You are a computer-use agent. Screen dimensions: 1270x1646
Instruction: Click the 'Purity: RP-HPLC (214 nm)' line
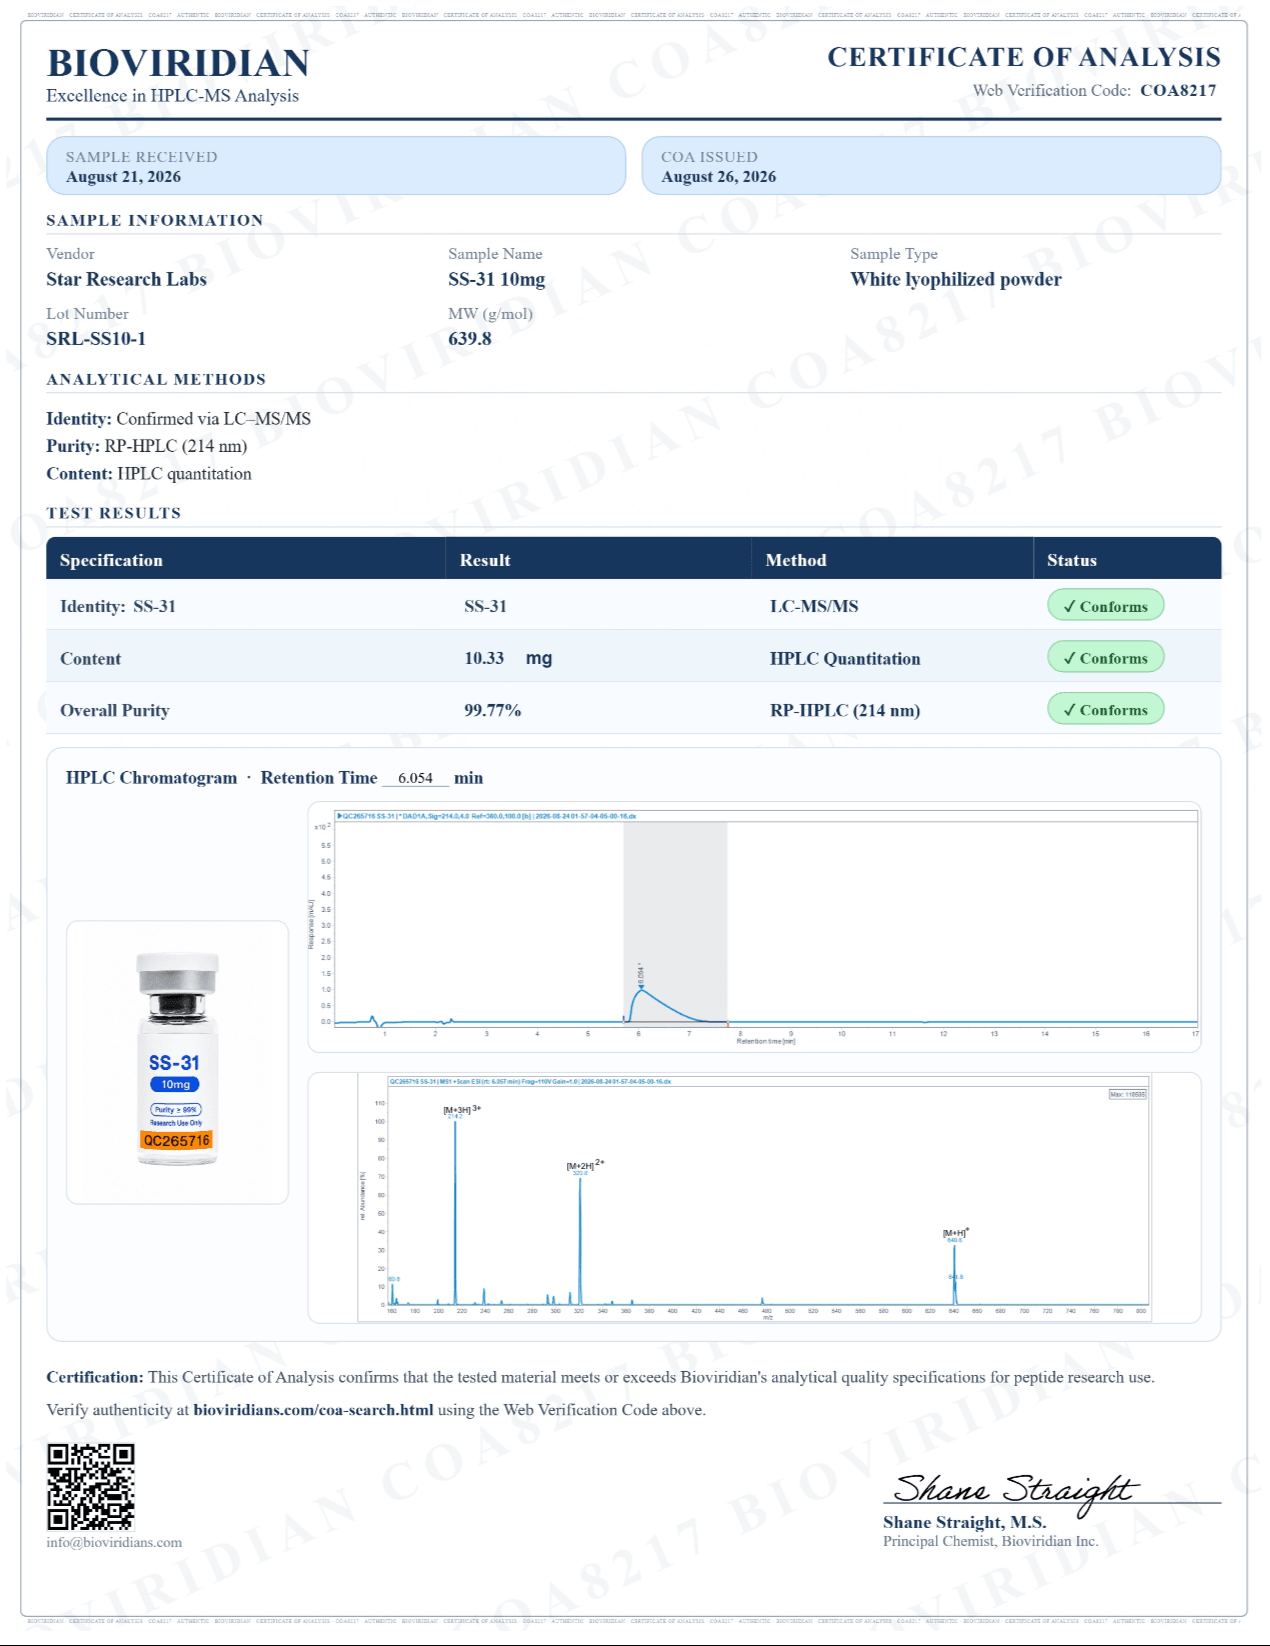point(146,446)
